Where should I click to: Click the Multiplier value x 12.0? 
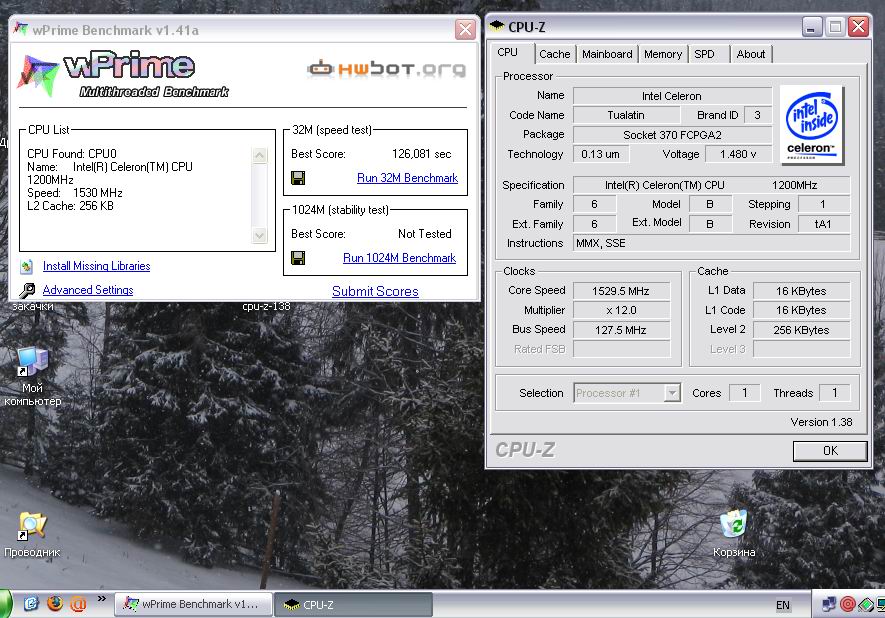click(621, 310)
